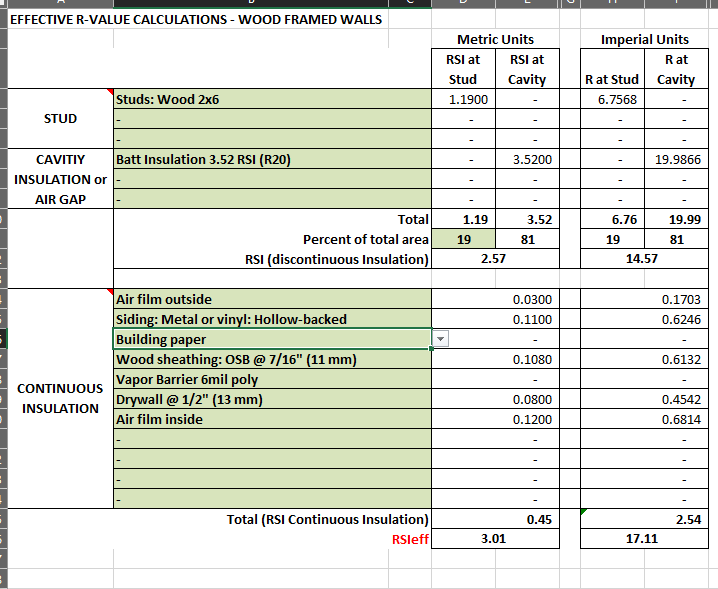
Task: Open the Building paper cell dropdown arrow
Action: 440,339
